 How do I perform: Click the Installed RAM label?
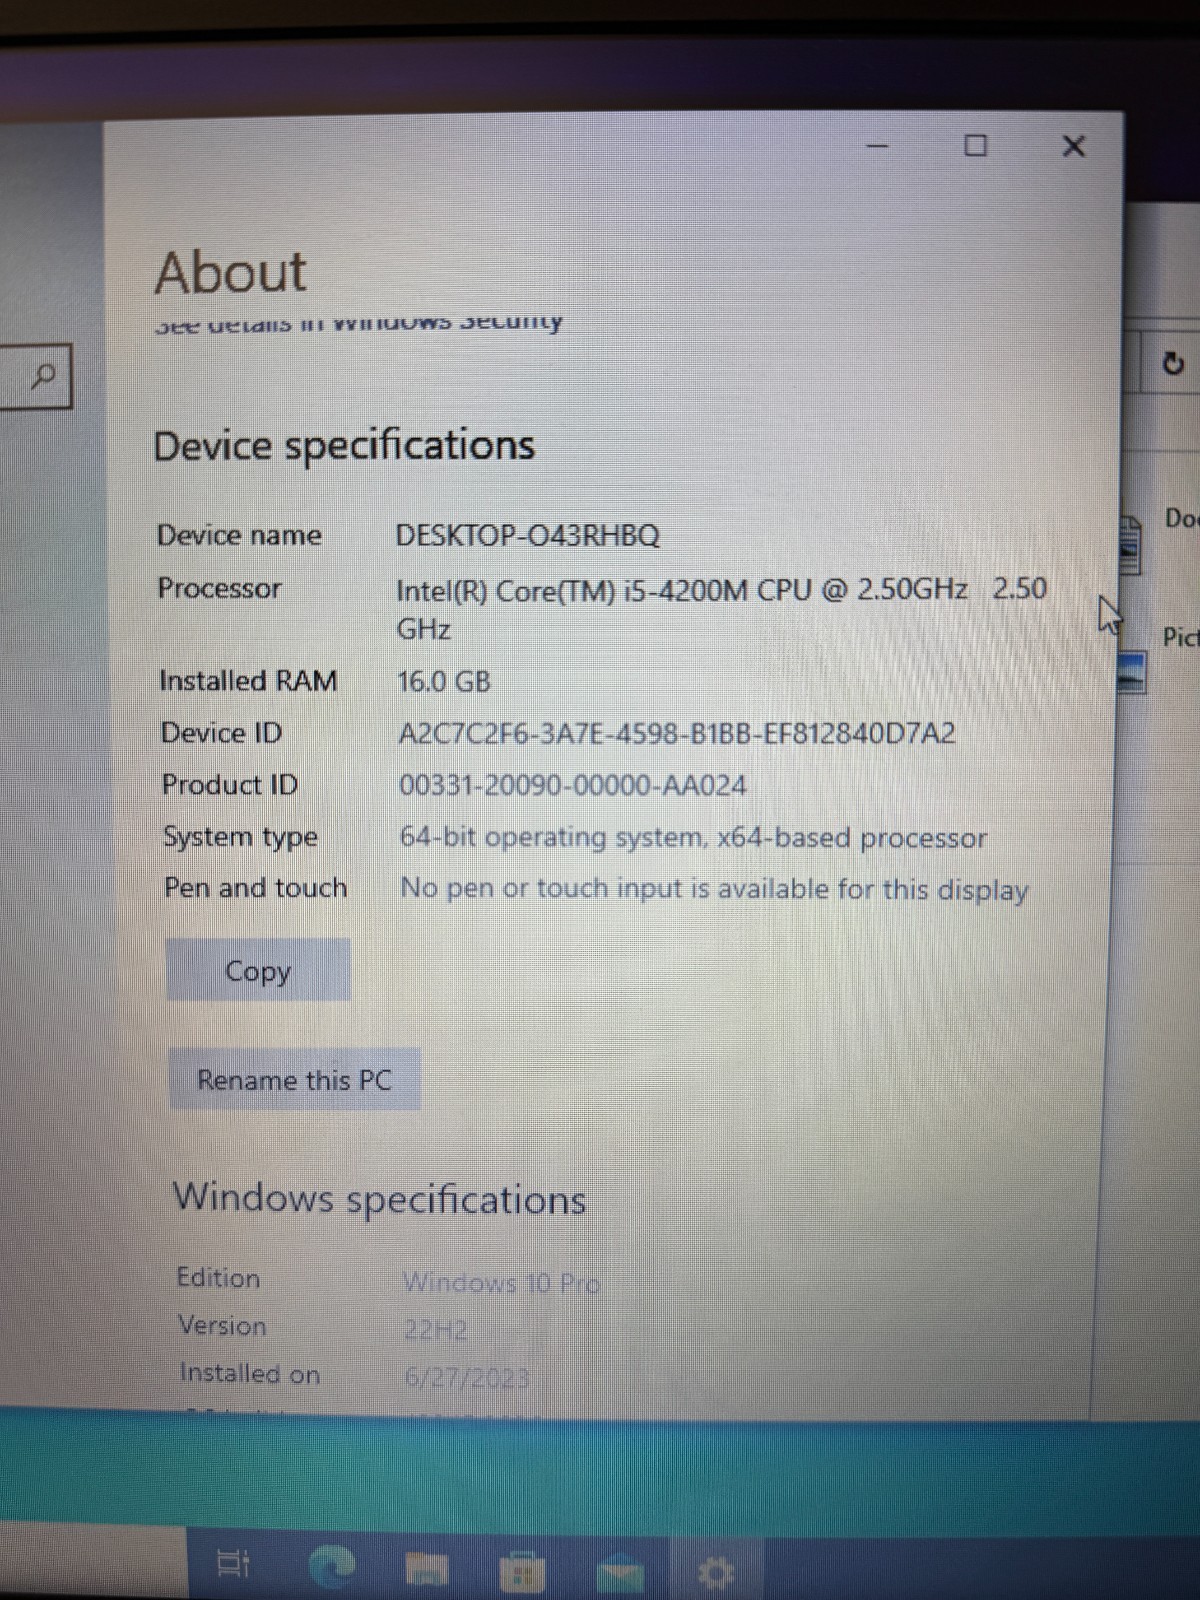tap(248, 681)
